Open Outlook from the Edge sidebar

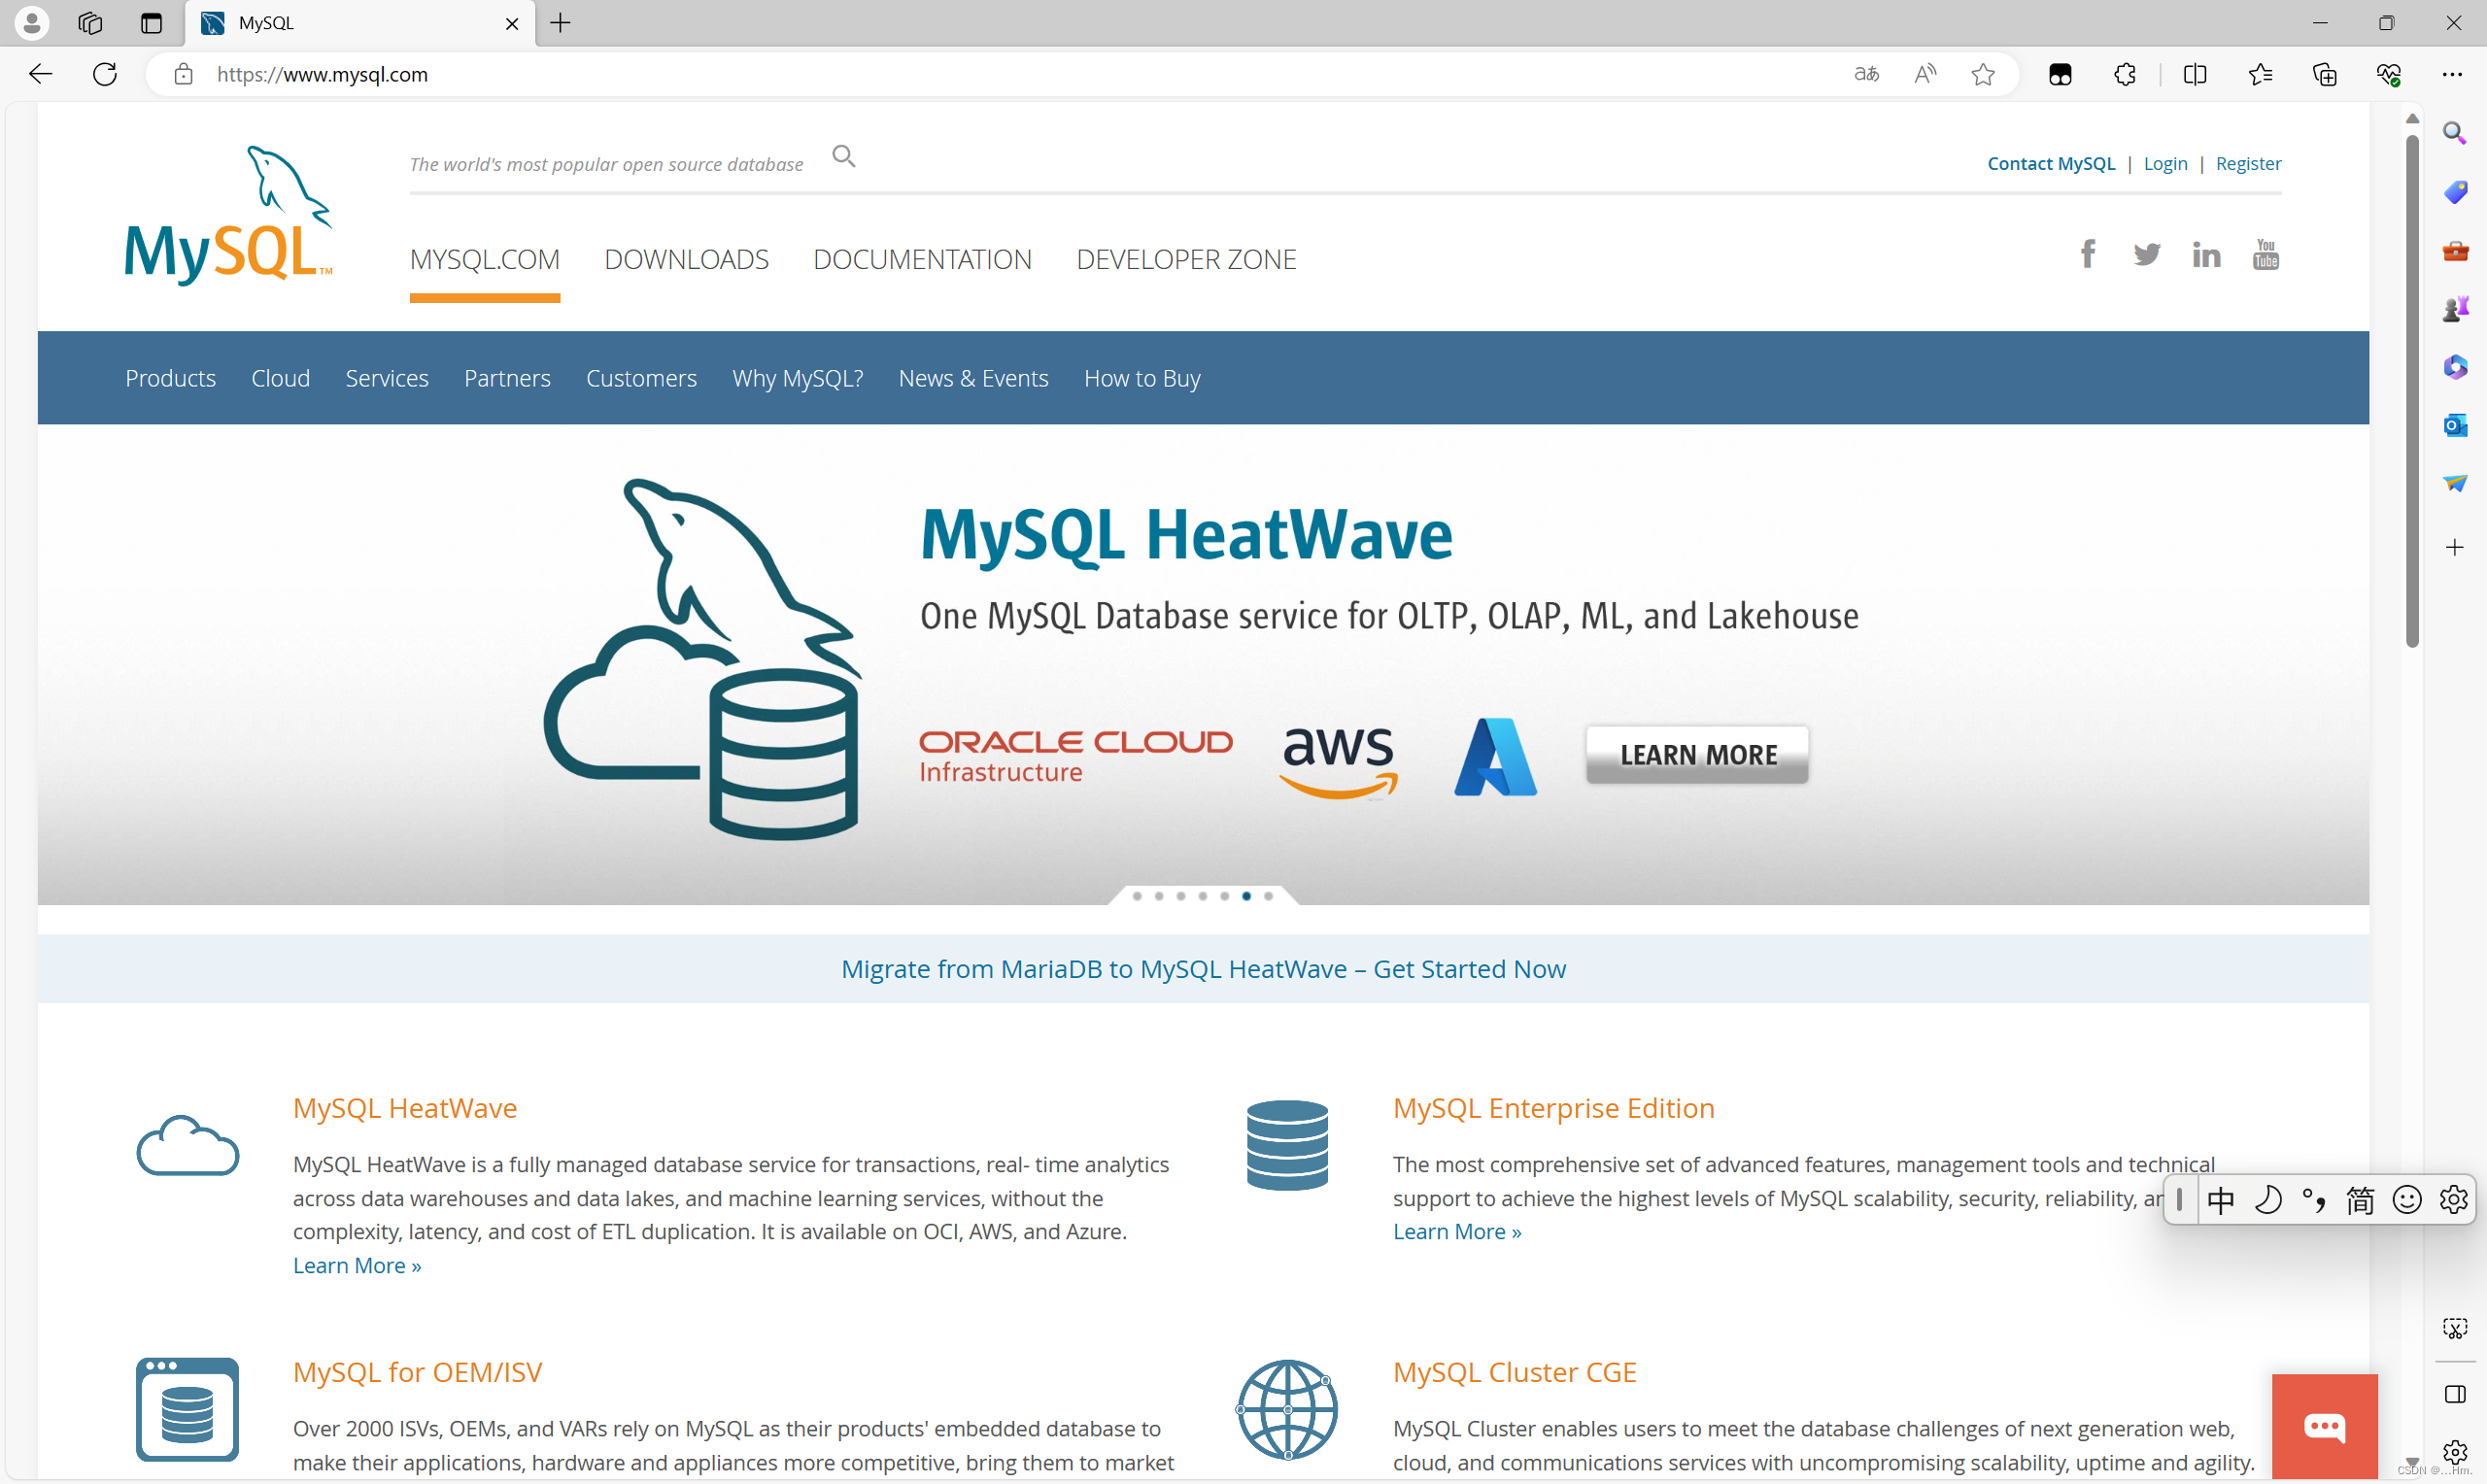tap(2456, 425)
